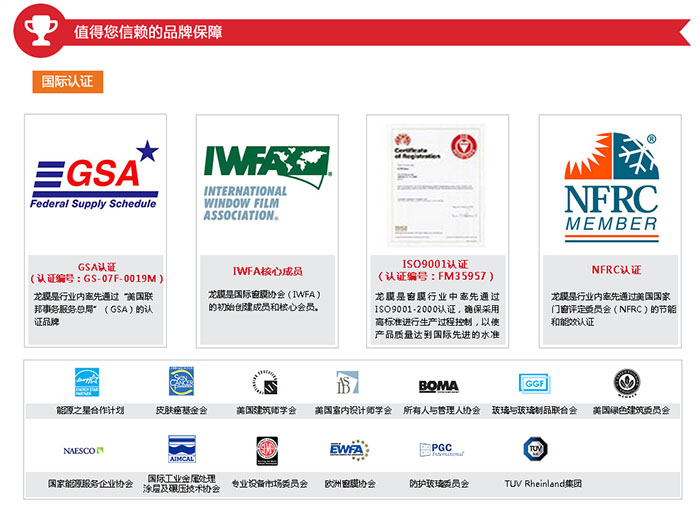The image size is (700, 508).
Task: Click the IWFA International Window Film Association logo
Action: pyautogui.click(x=267, y=183)
